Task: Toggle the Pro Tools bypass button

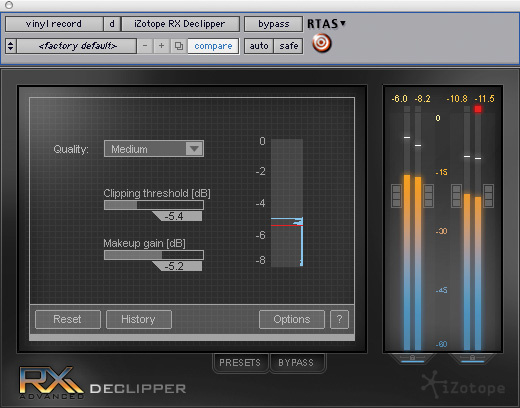Action: (x=273, y=24)
